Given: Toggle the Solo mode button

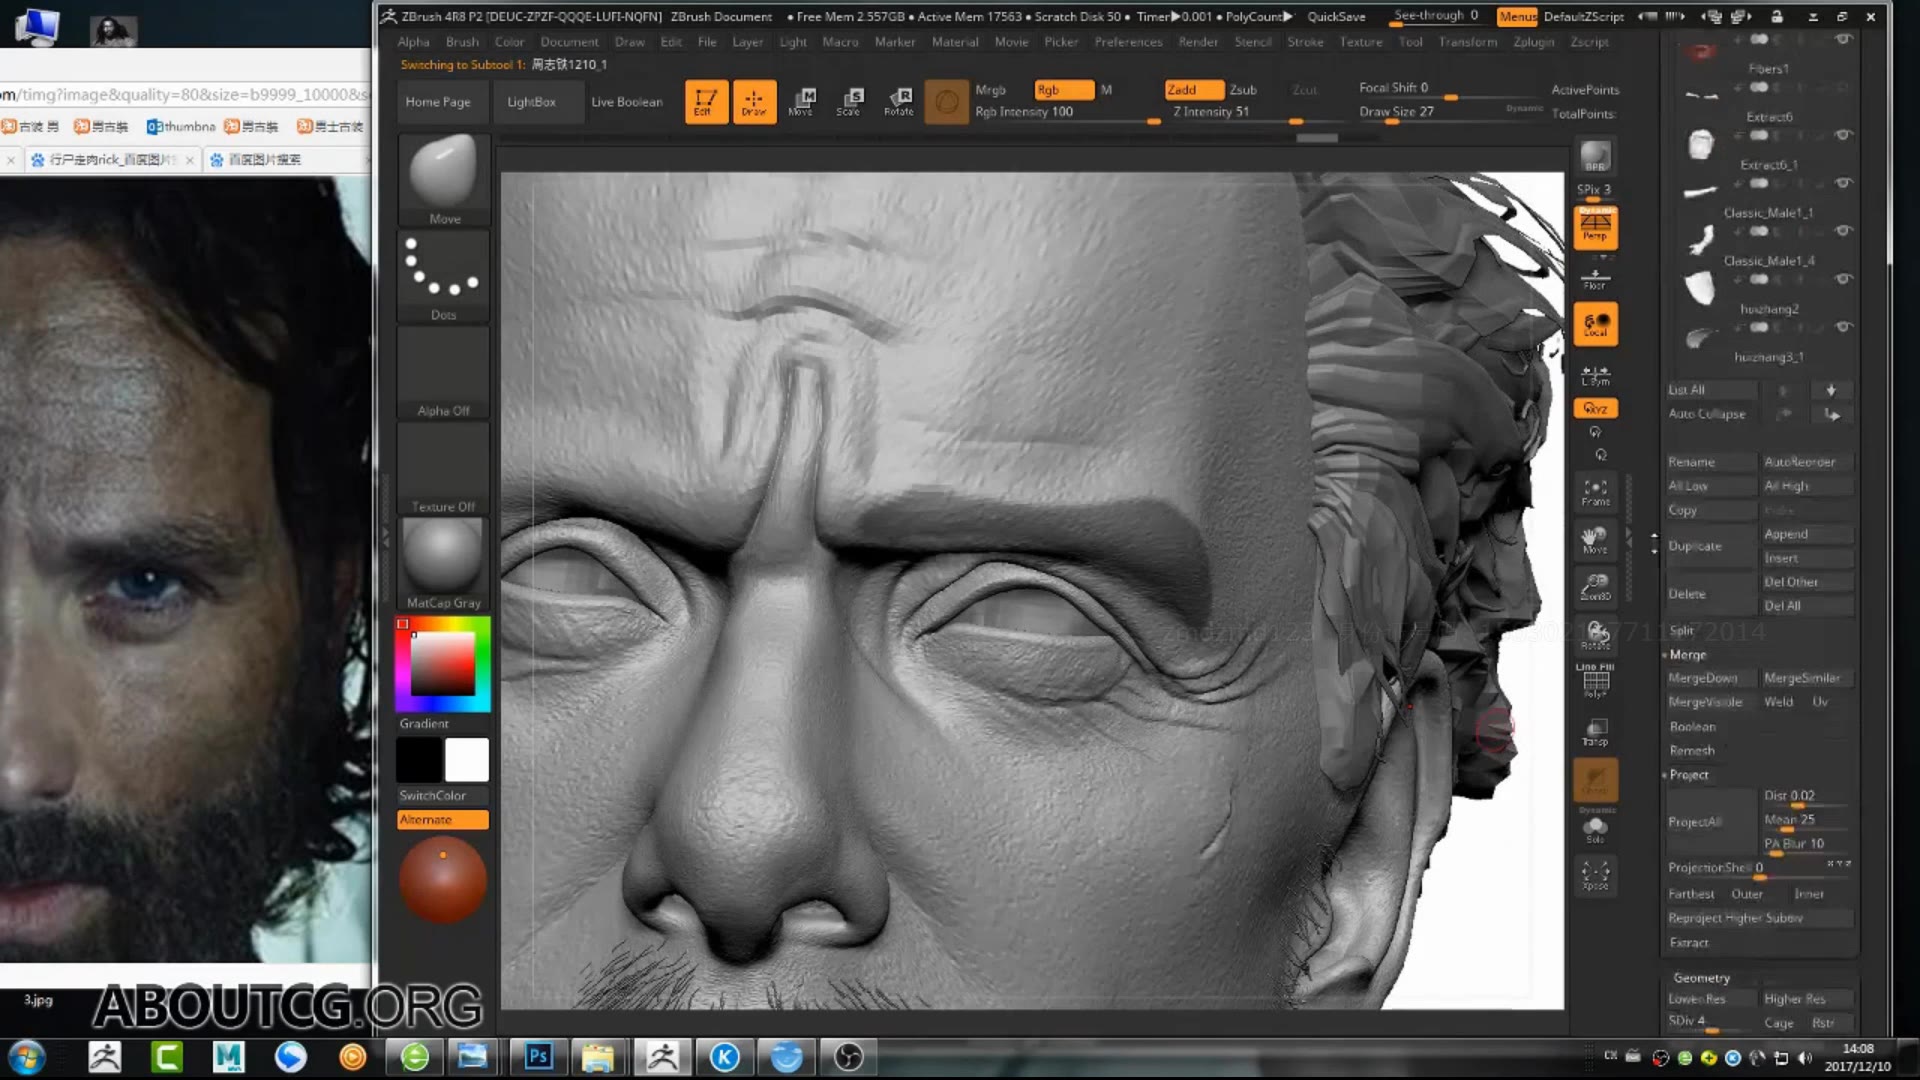Looking at the screenshot, I should [1595, 829].
